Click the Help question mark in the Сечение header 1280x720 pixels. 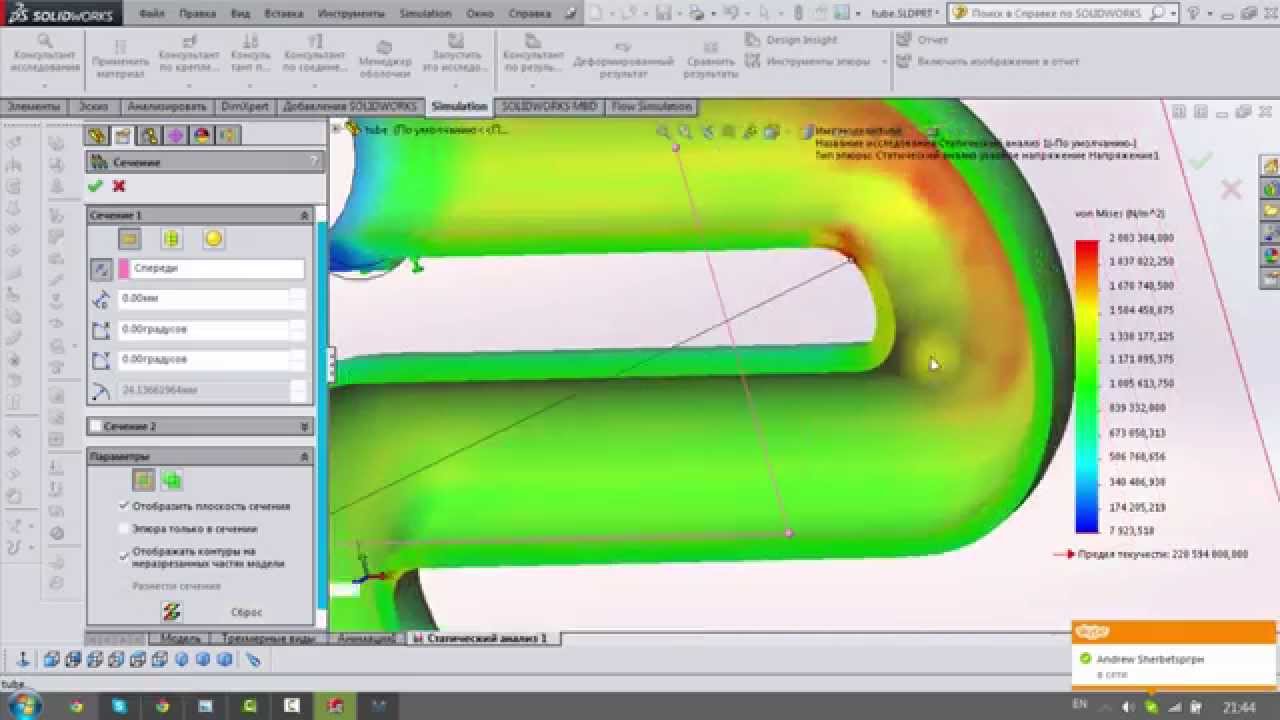313,161
